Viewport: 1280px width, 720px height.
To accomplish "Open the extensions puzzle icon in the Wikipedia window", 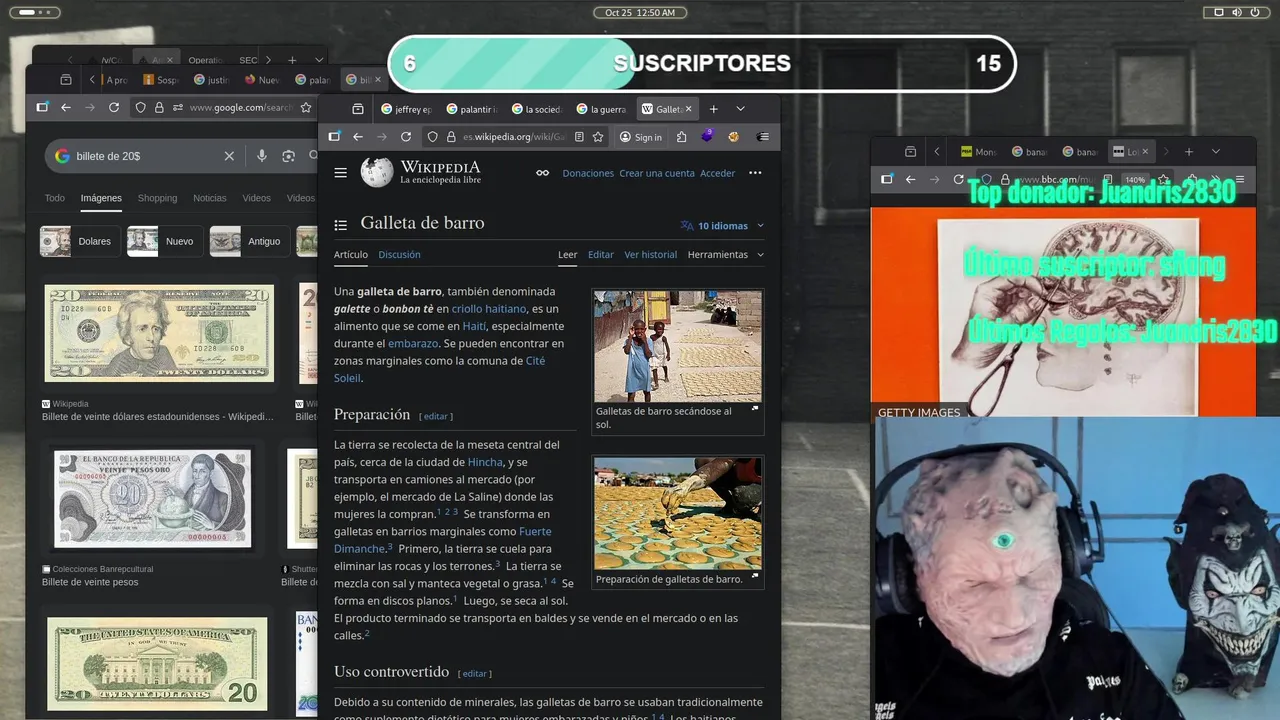I will coord(681,137).
